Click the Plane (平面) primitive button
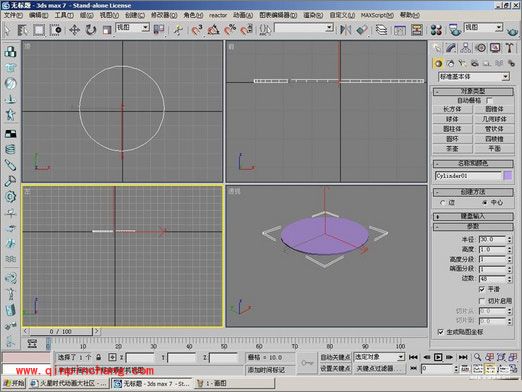The width and height of the screenshot is (522, 392). tap(494, 149)
